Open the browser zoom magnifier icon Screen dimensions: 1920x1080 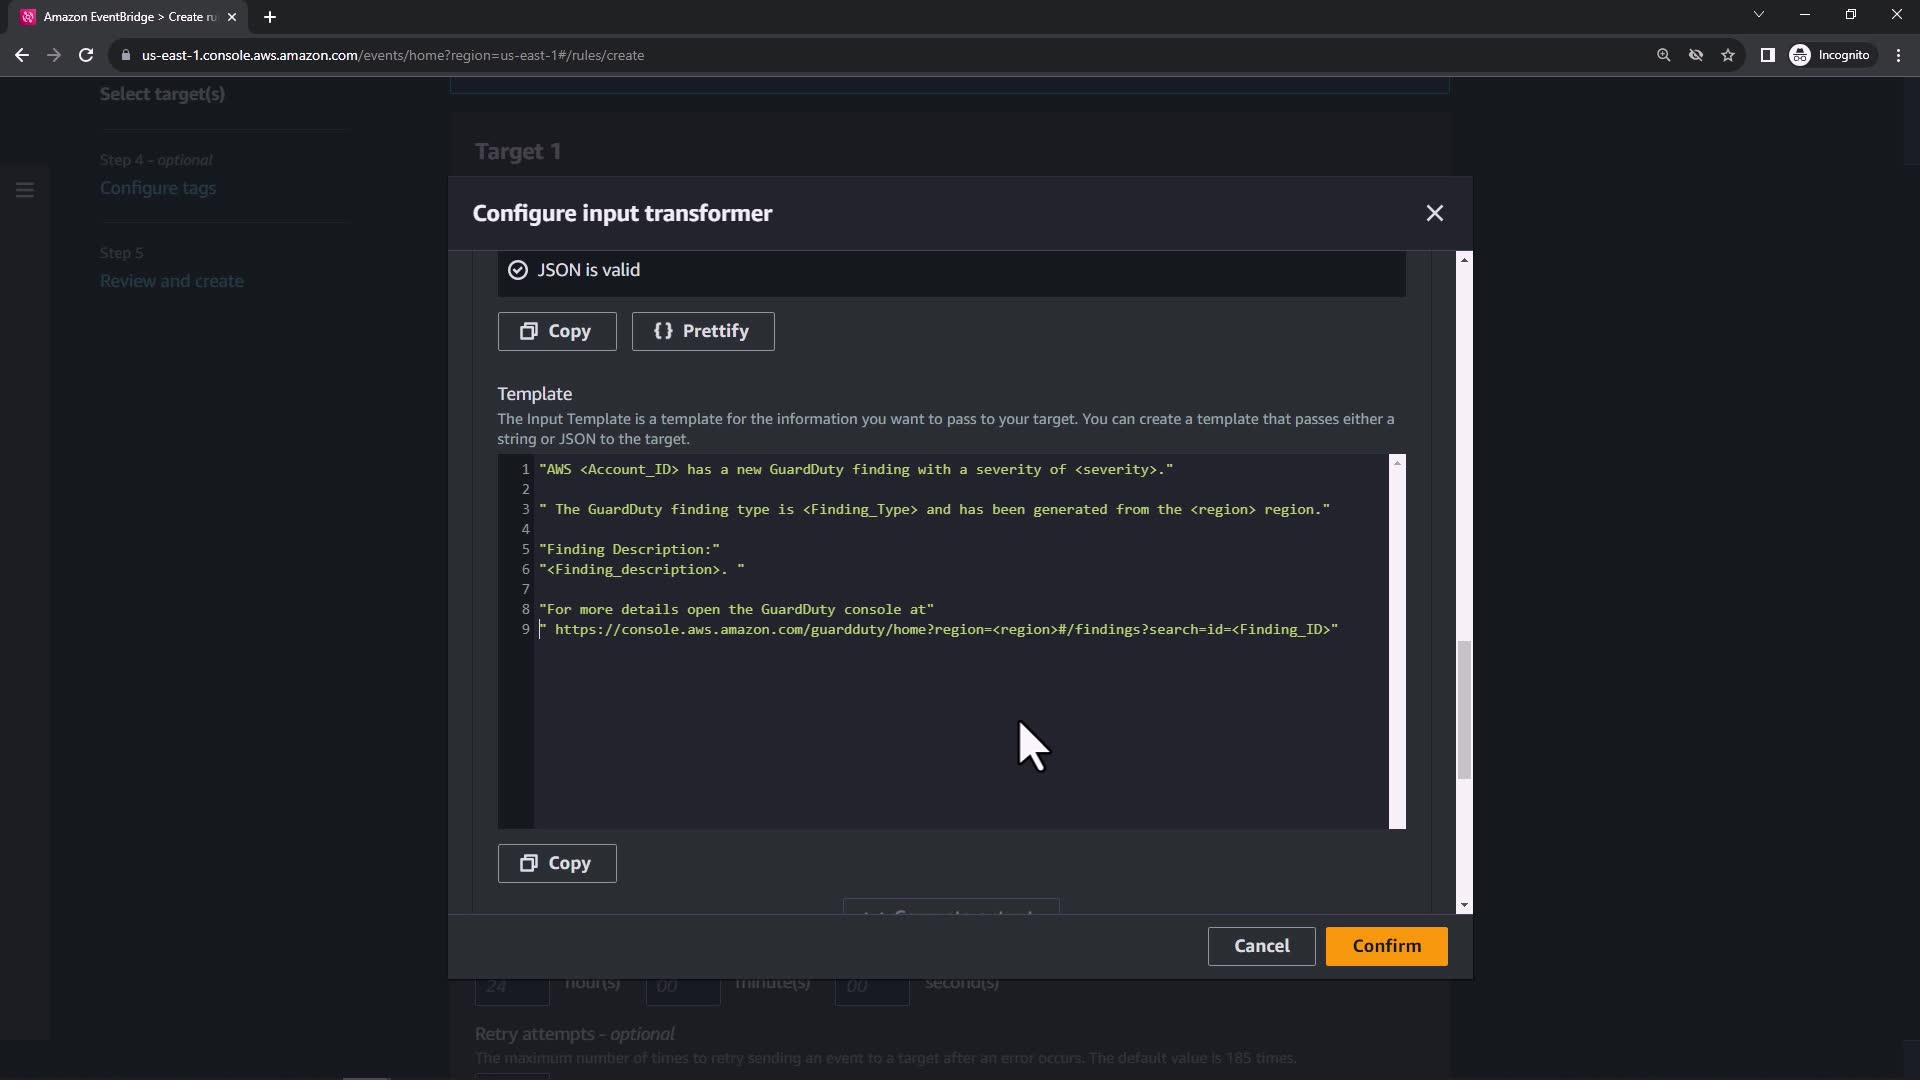point(1663,55)
